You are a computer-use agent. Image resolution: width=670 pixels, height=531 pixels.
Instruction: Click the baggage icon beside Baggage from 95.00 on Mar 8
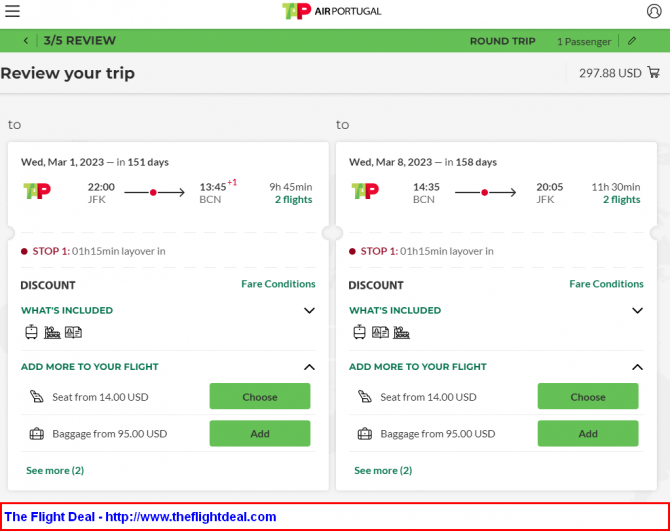[365, 434]
